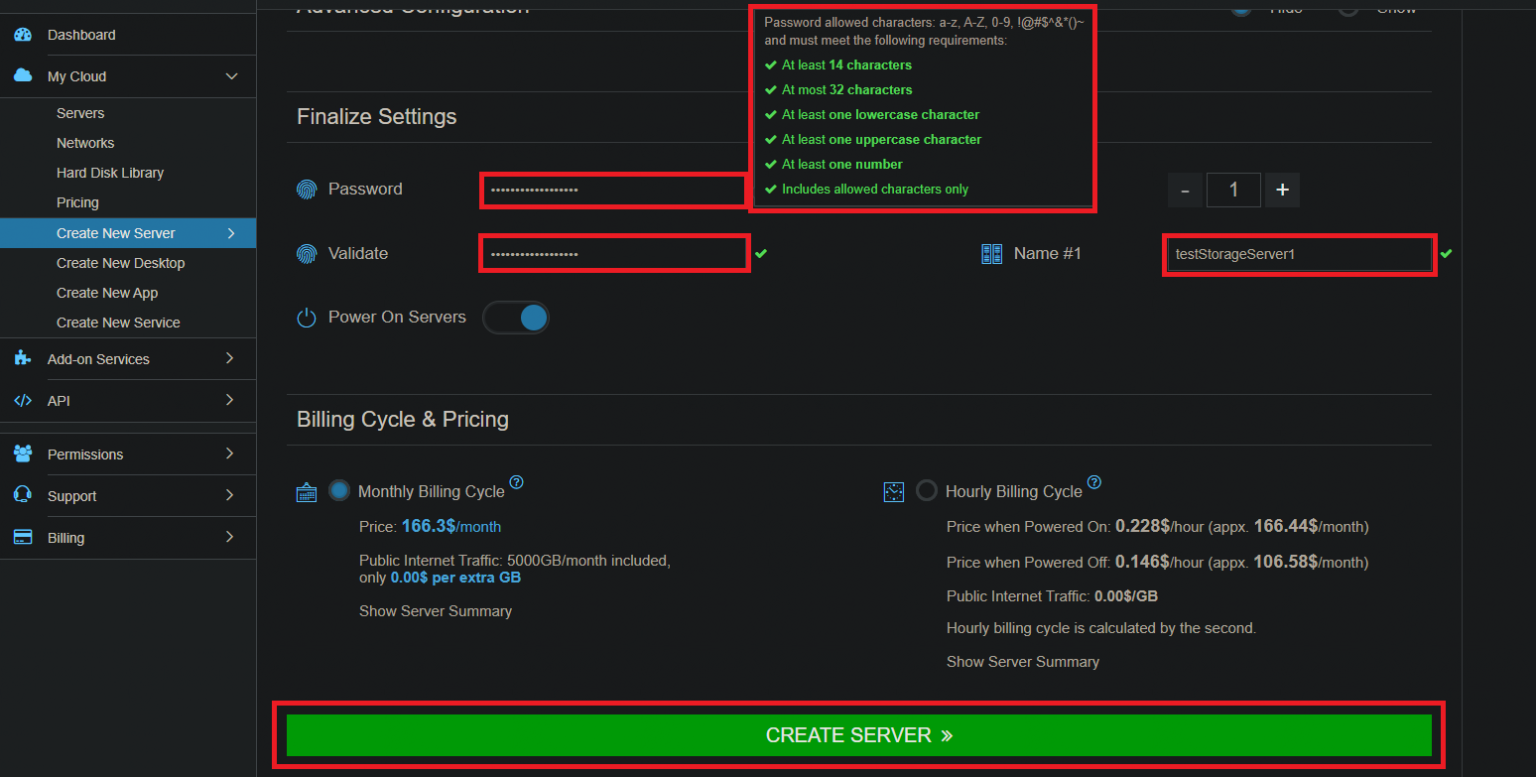Click the Dashboard icon in the sidebar
1536x777 pixels.
coord(23,34)
